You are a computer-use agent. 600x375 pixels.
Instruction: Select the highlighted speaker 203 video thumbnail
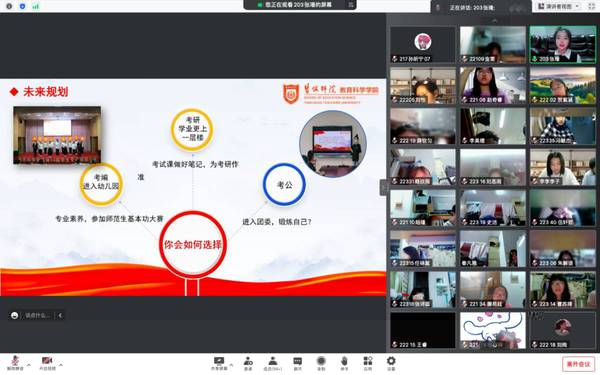pyautogui.click(x=562, y=44)
